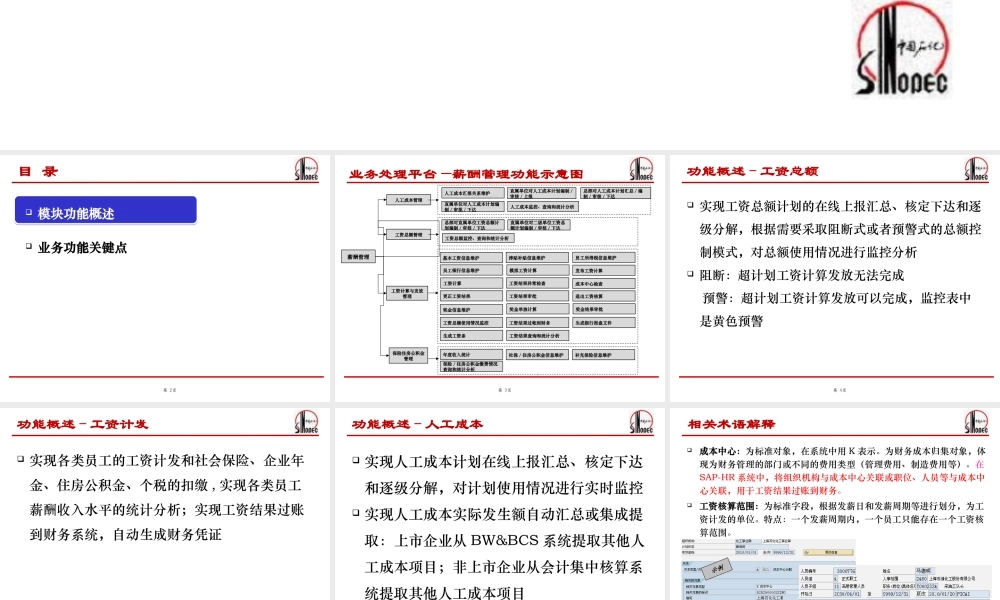This screenshot has height=600, width=1000.
Task: Click the 示例 stamp on the SAP screenshot
Action: [x=718, y=567]
